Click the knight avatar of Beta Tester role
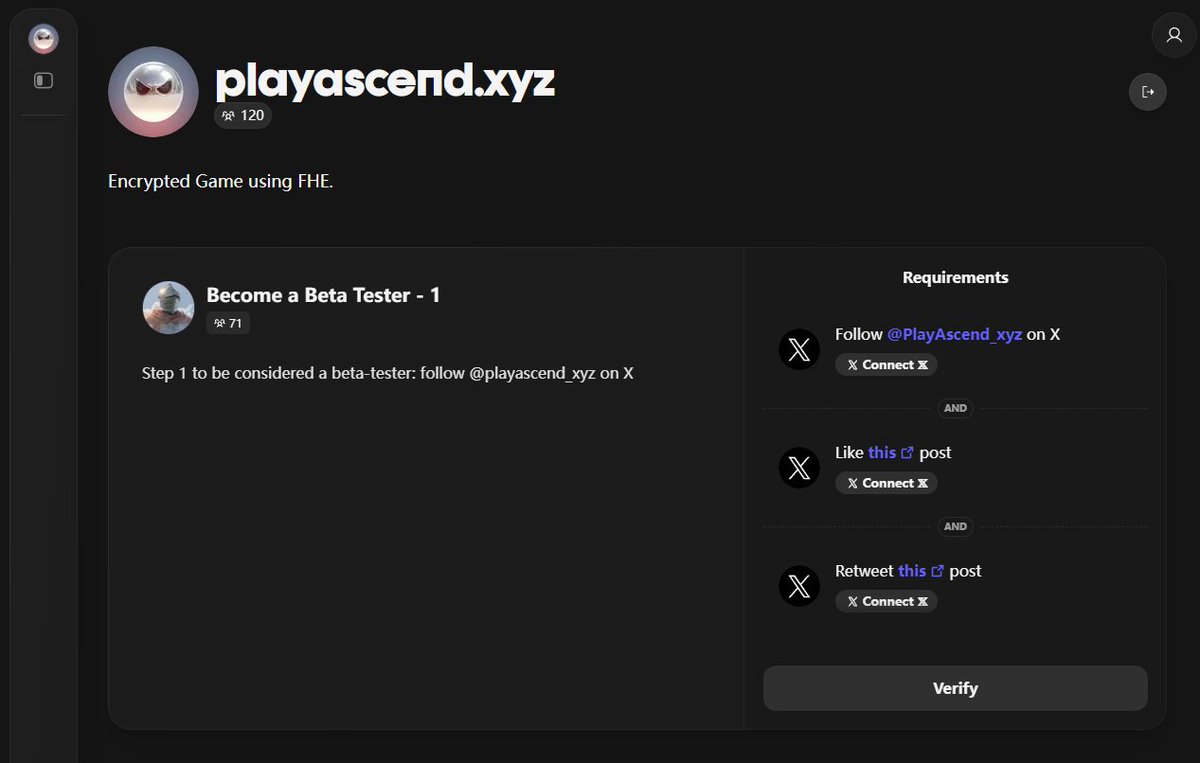Image resolution: width=1200 pixels, height=763 pixels. coord(168,307)
